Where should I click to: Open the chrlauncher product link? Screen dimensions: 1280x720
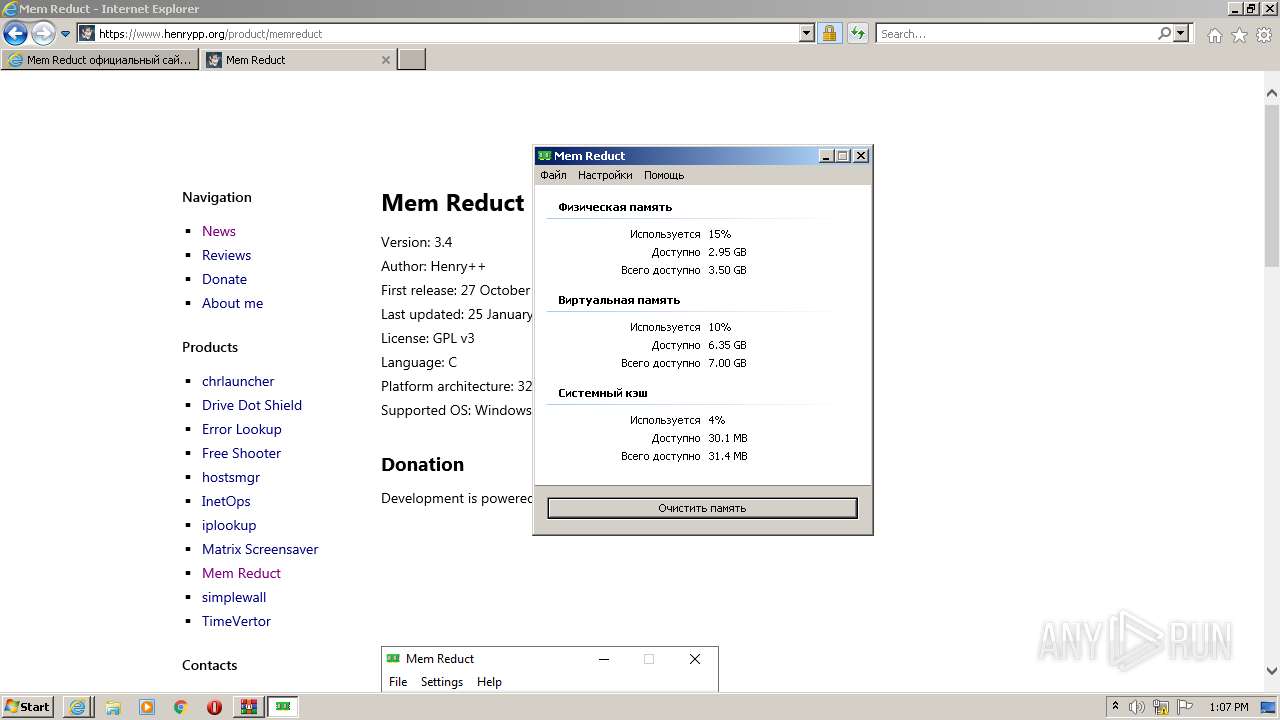pyautogui.click(x=238, y=381)
